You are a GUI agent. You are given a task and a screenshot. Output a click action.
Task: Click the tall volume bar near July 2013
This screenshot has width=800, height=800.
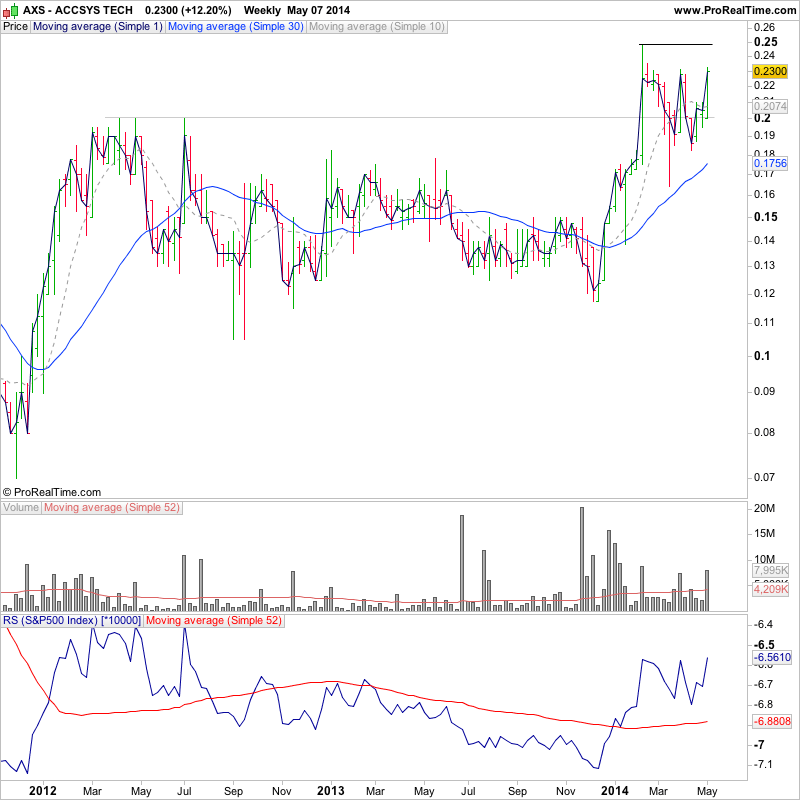[462, 563]
